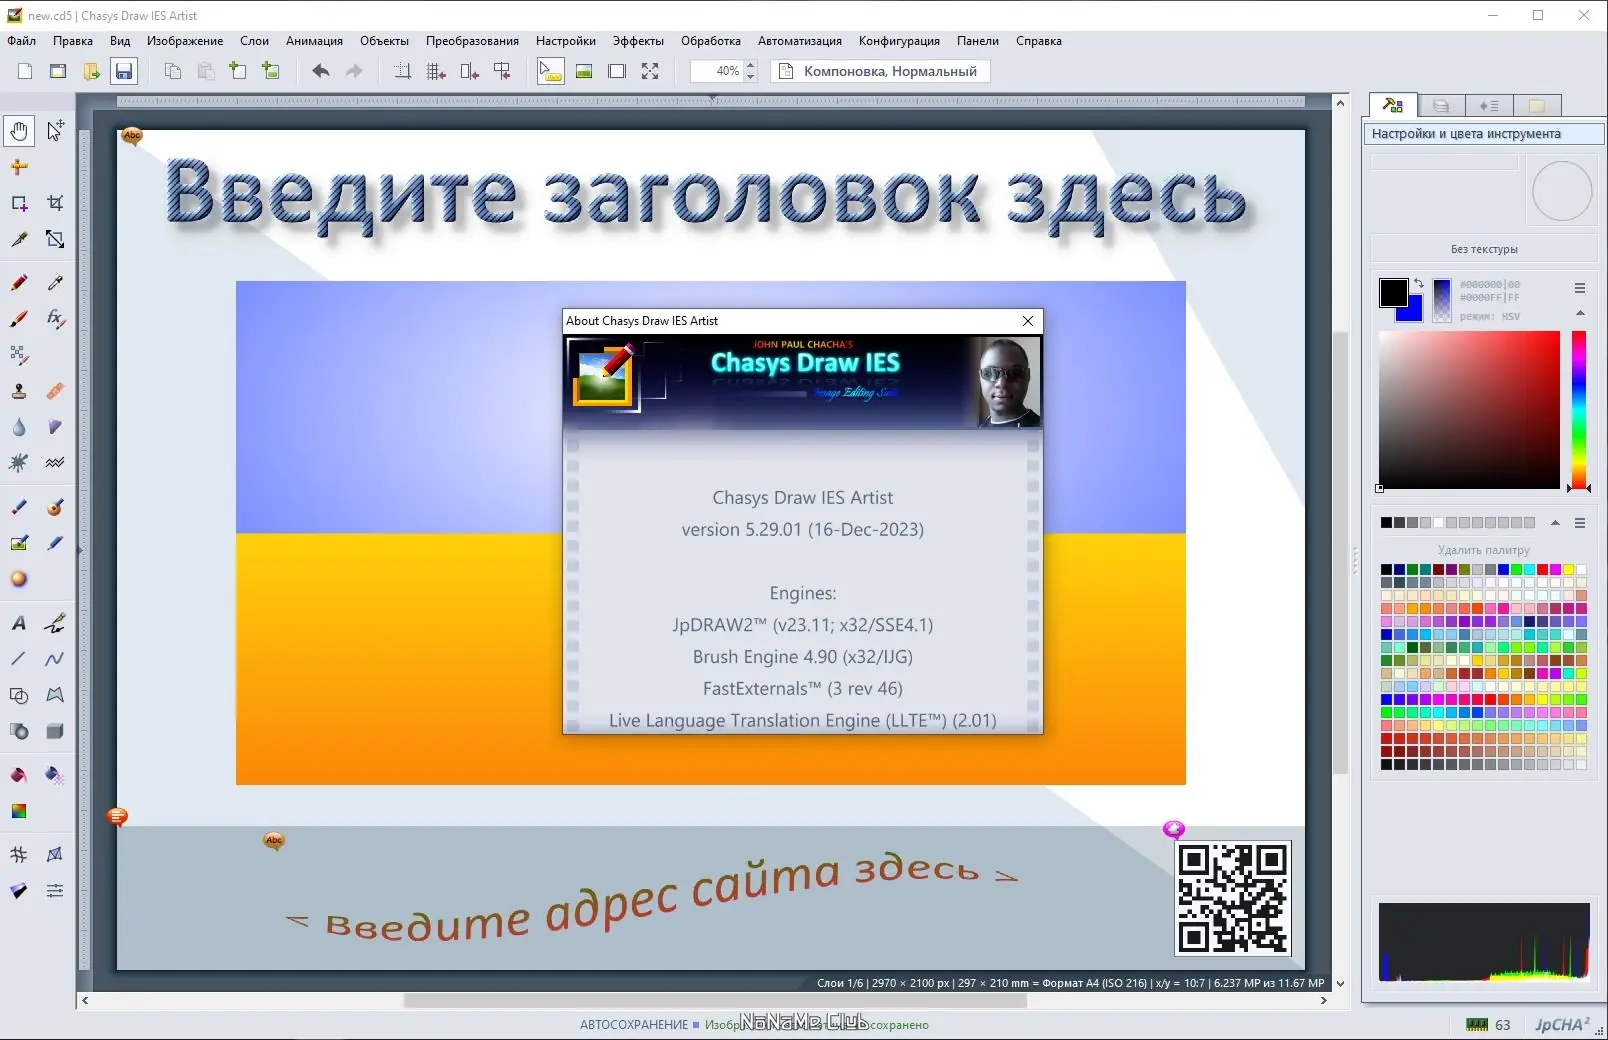Open the Компоновка, Нормальный mode selector
The width and height of the screenshot is (1608, 1040).
[x=880, y=71]
